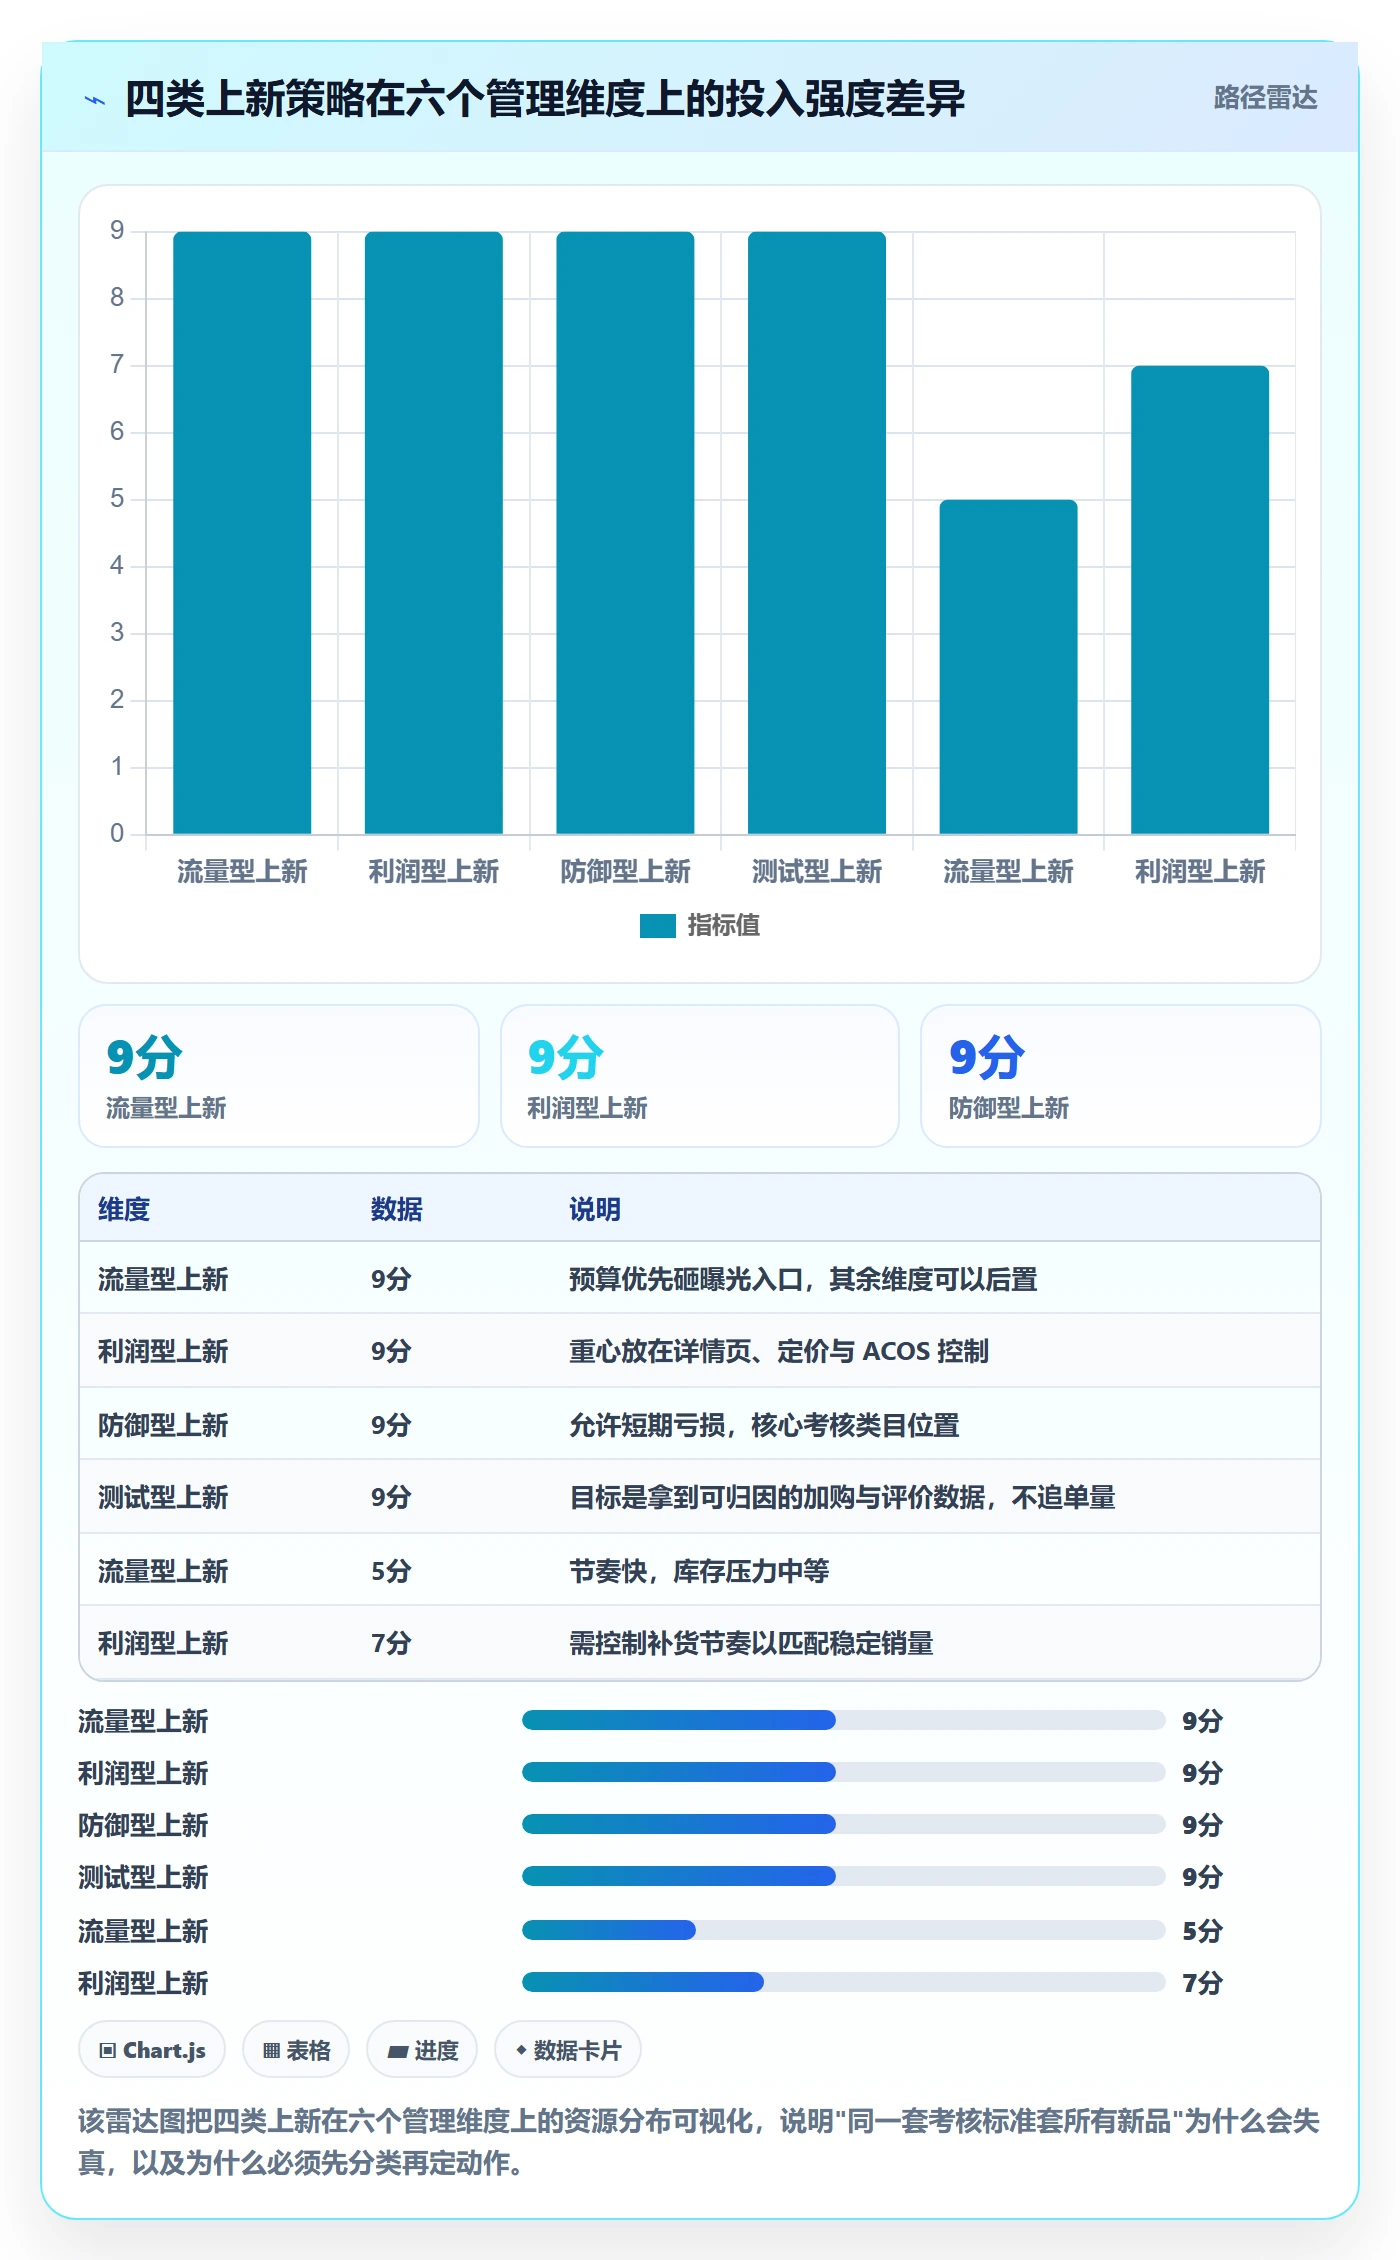
Task: Click the chart bar reaching value 7
Action: click(x=1200, y=600)
